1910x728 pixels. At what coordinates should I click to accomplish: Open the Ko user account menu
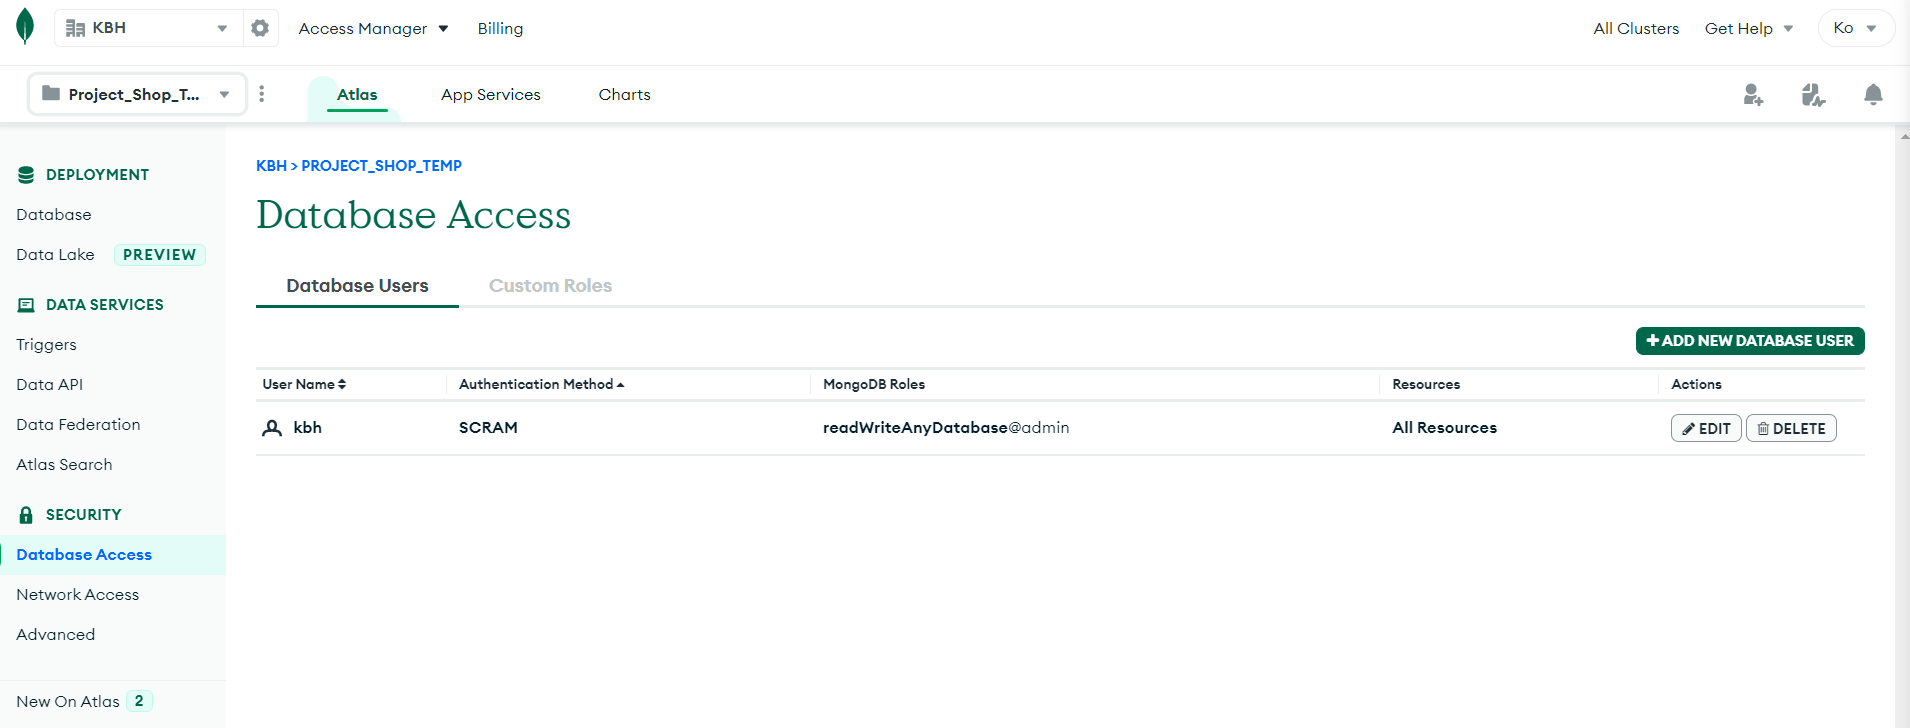click(1856, 28)
